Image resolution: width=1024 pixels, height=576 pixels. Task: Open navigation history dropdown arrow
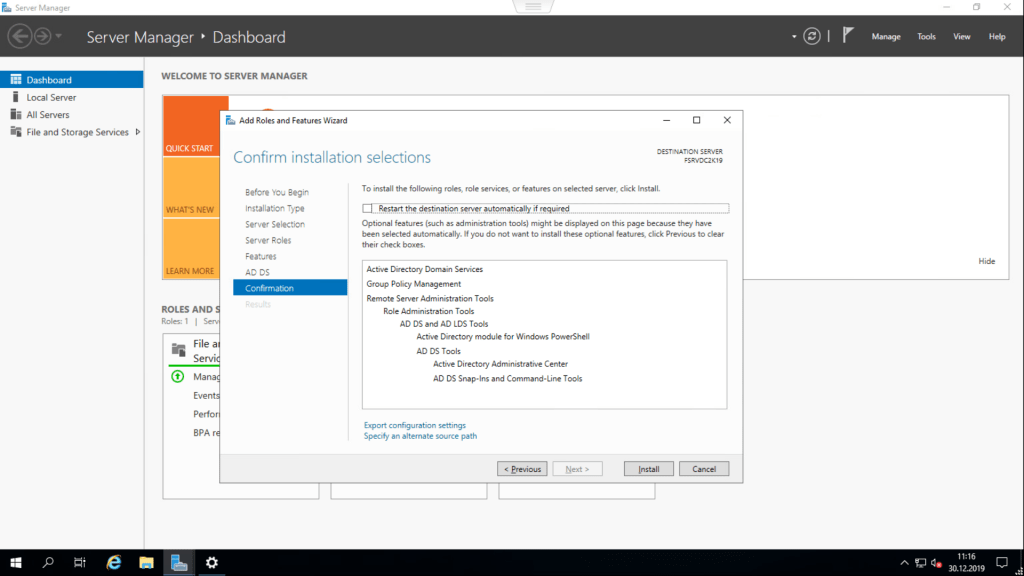59,37
